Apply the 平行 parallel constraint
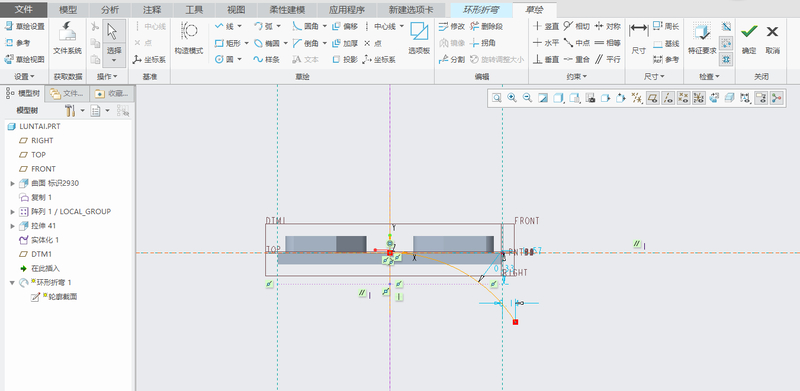The image size is (800, 391). [608, 59]
